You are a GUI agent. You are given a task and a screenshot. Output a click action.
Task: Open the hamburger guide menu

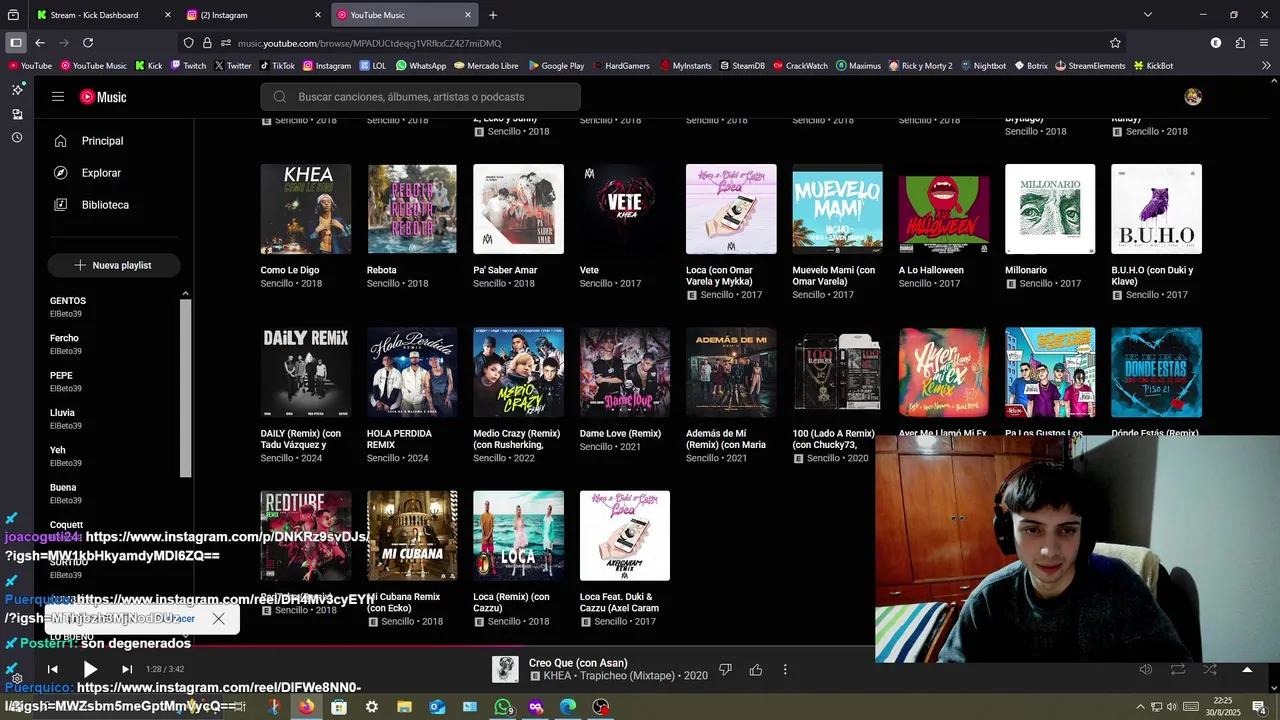[x=58, y=97]
